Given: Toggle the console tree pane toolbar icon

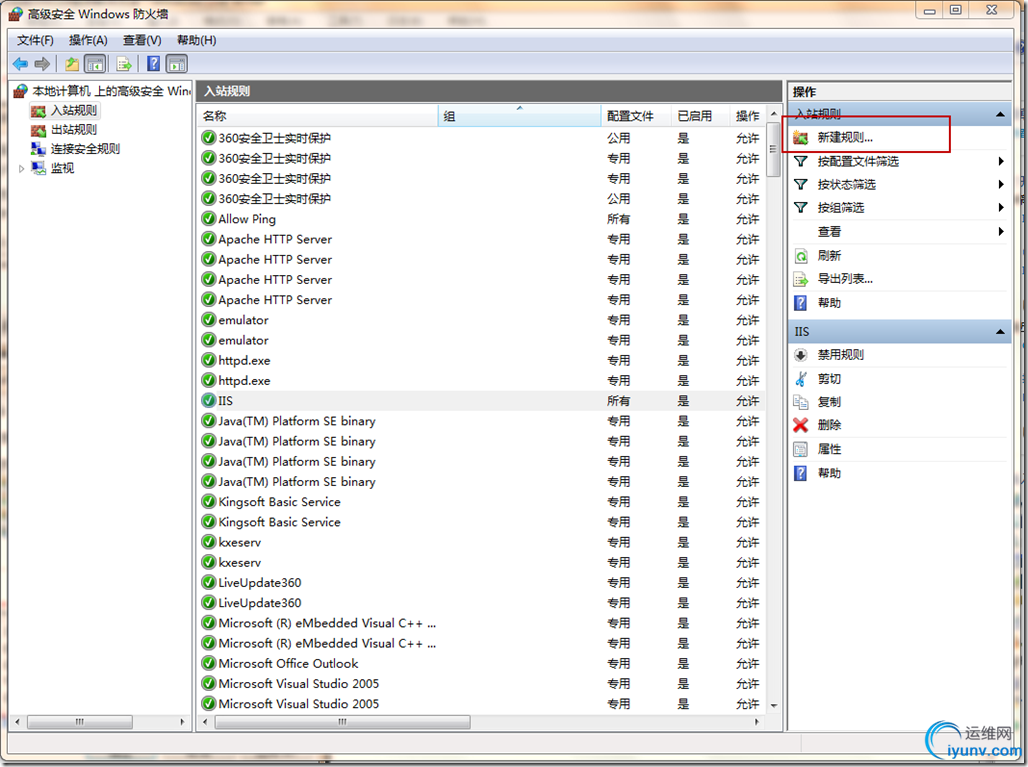Looking at the screenshot, I should click(95, 64).
